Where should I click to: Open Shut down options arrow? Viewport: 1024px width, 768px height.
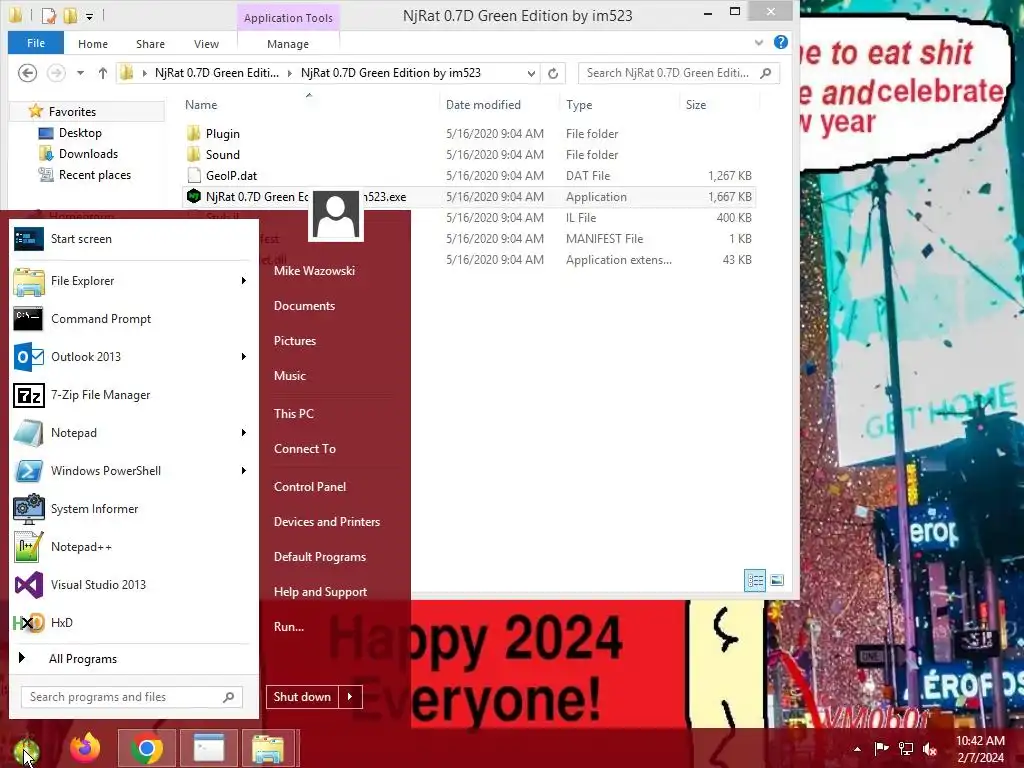click(350, 697)
